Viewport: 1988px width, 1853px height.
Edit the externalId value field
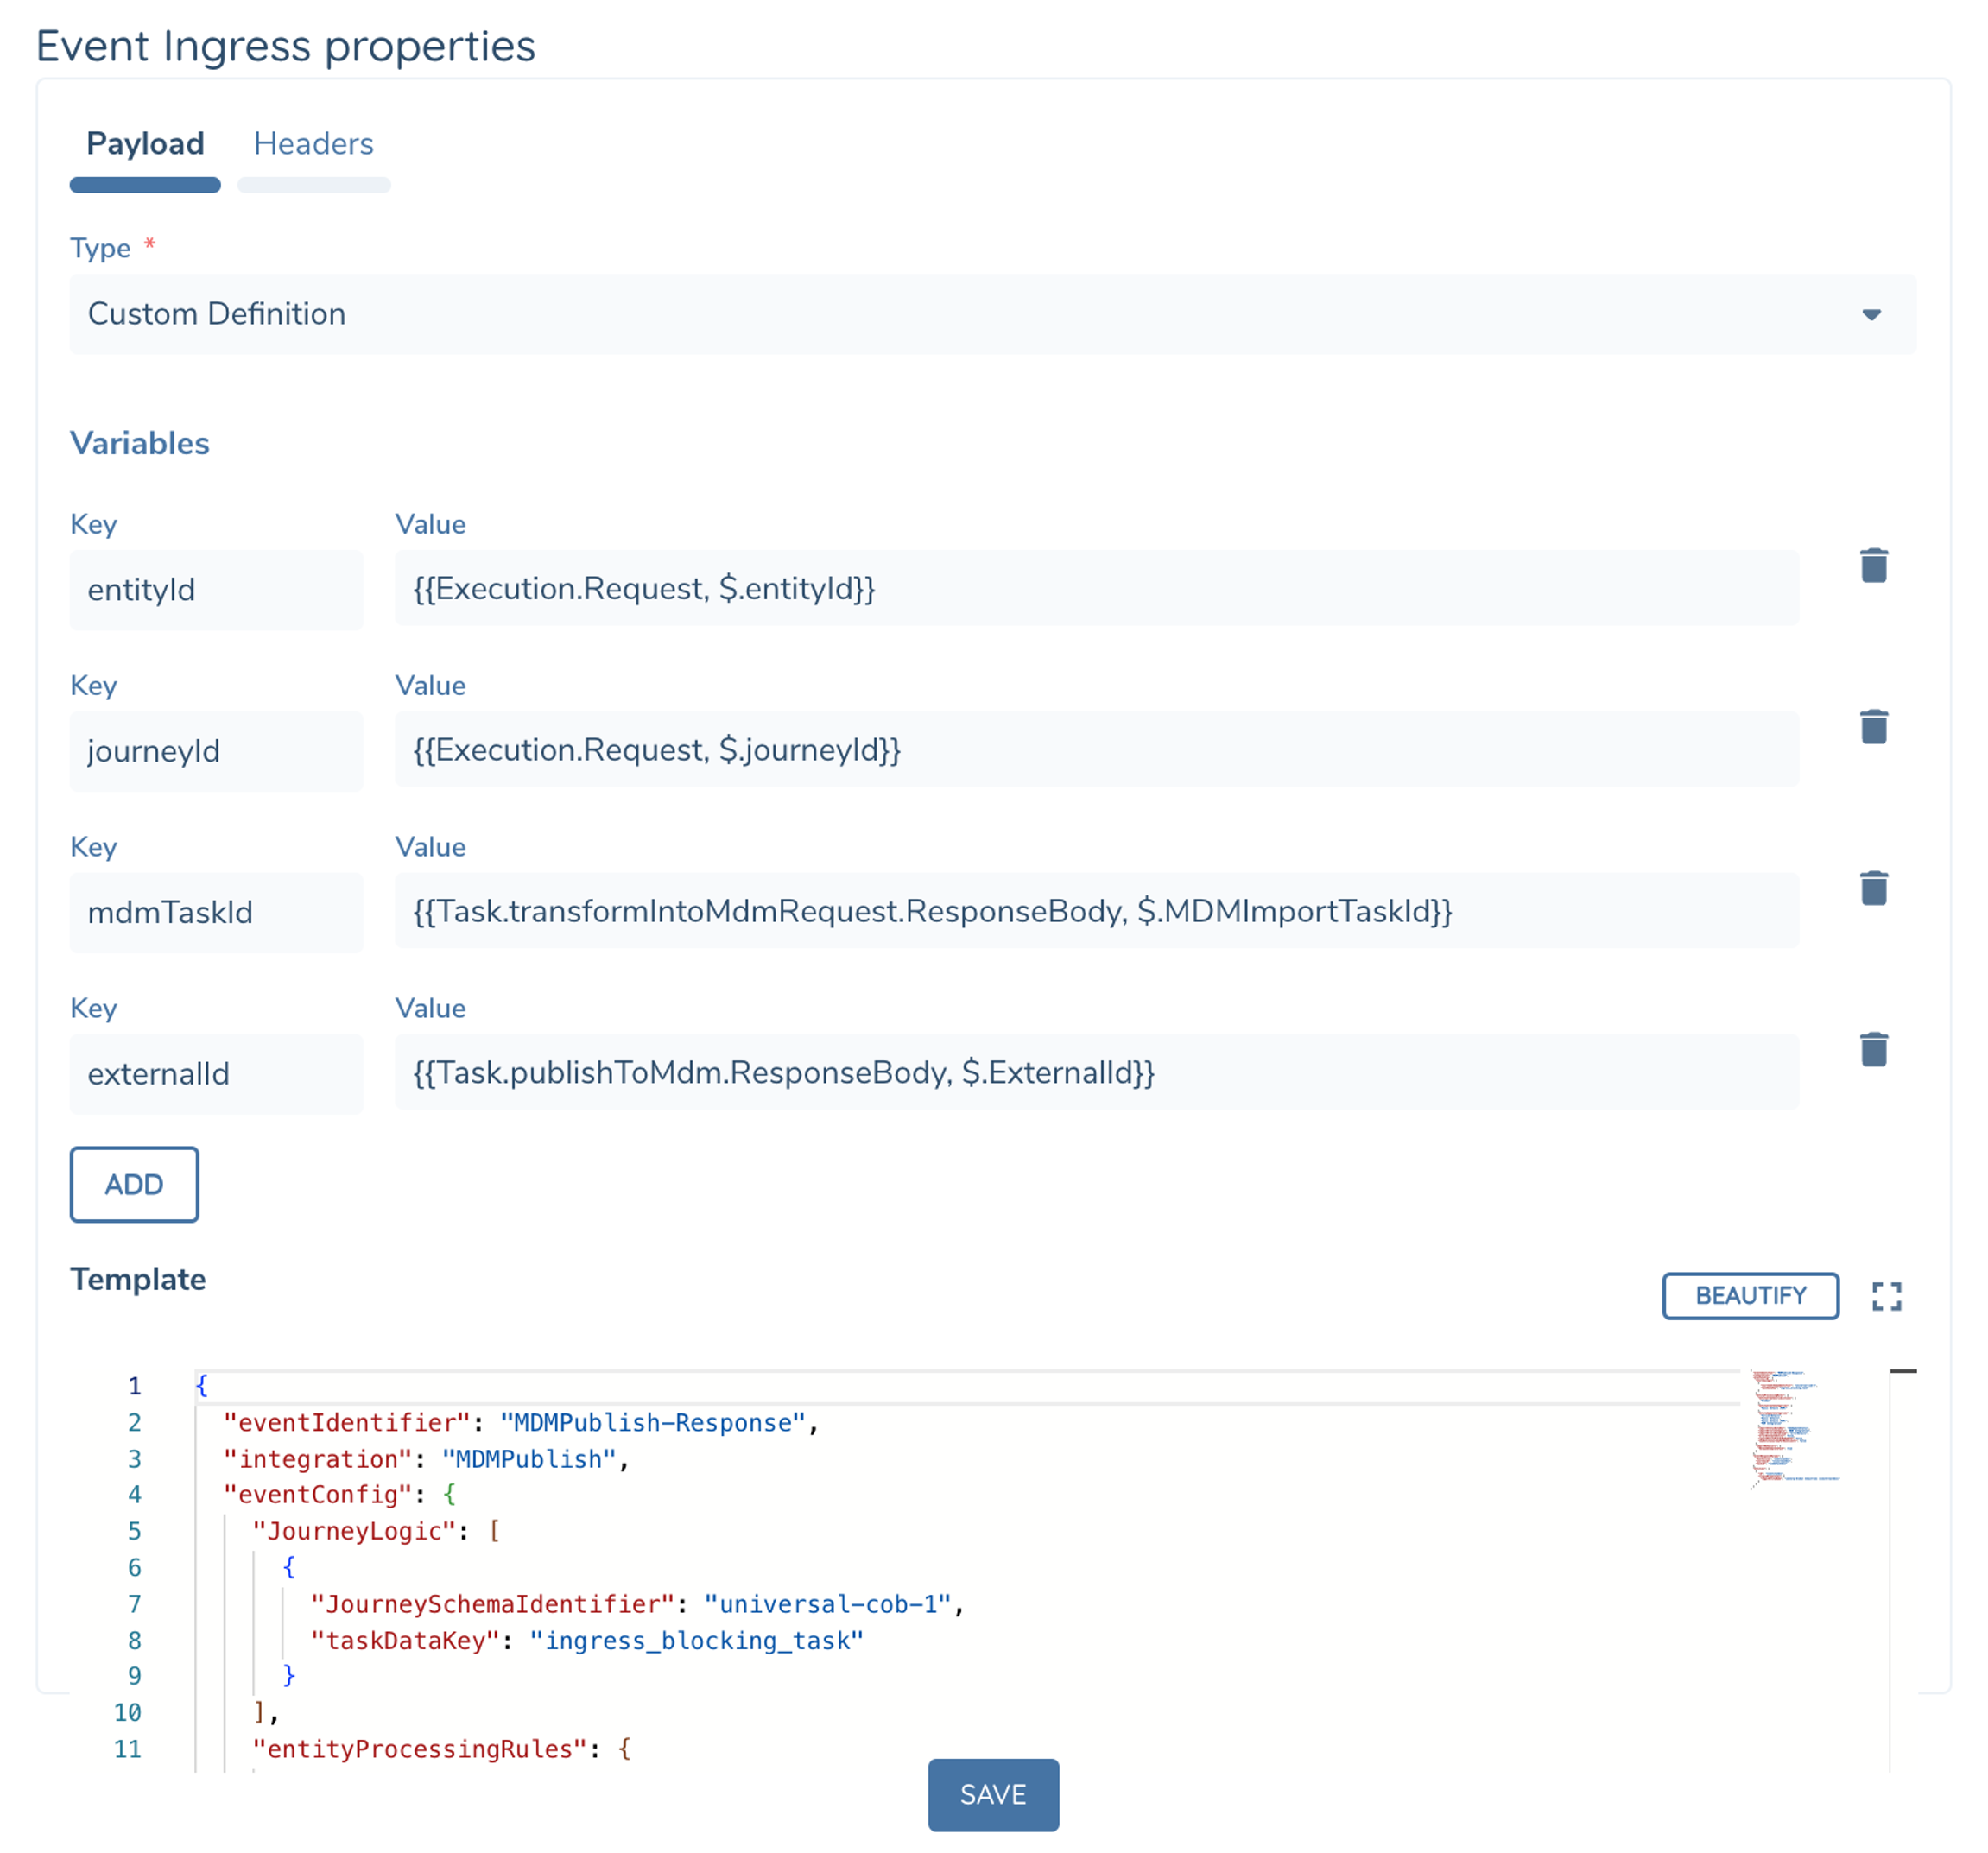[1095, 1072]
